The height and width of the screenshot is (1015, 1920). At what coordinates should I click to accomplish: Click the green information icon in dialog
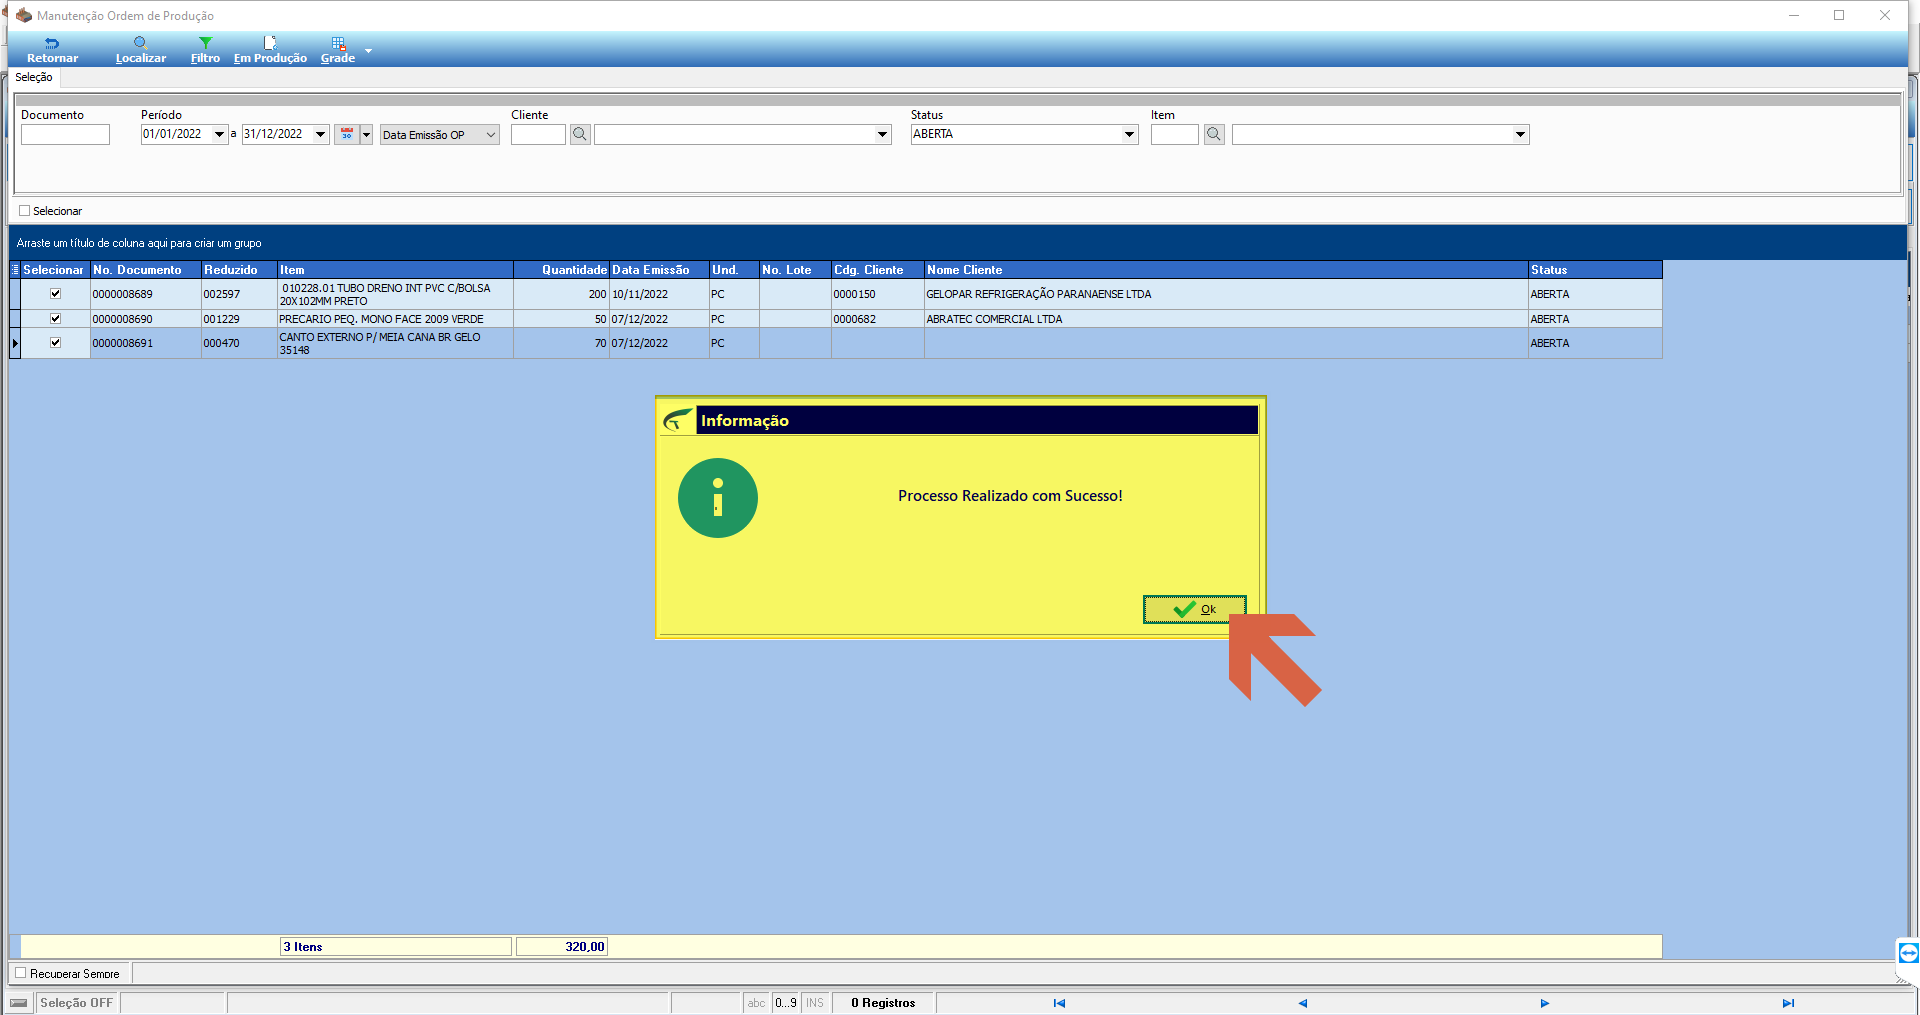718,498
